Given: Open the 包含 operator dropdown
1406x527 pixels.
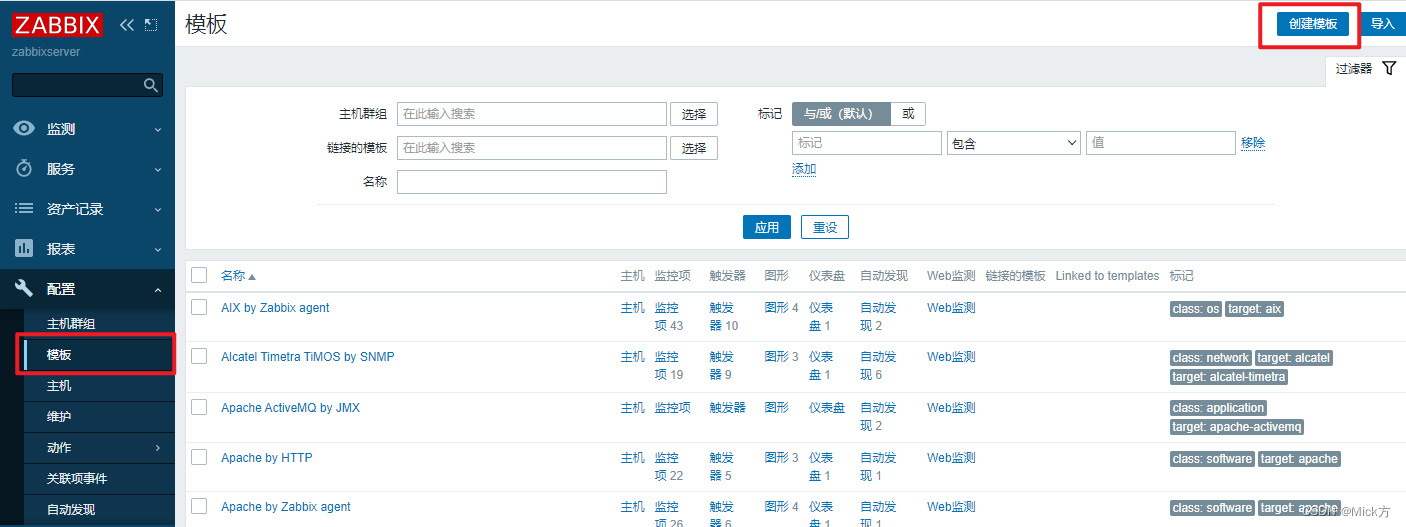Looking at the screenshot, I should (x=1014, y=143).
